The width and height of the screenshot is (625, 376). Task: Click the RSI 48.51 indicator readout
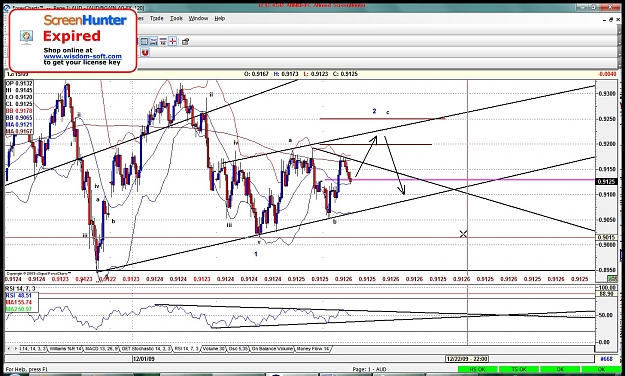pyautogui.click(x=19, y=295)
